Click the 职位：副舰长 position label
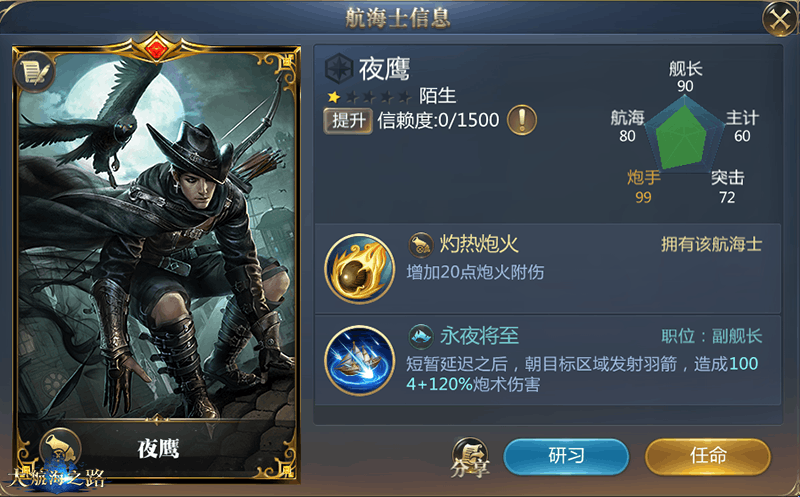The image size is (800, 497). point(711,336)
